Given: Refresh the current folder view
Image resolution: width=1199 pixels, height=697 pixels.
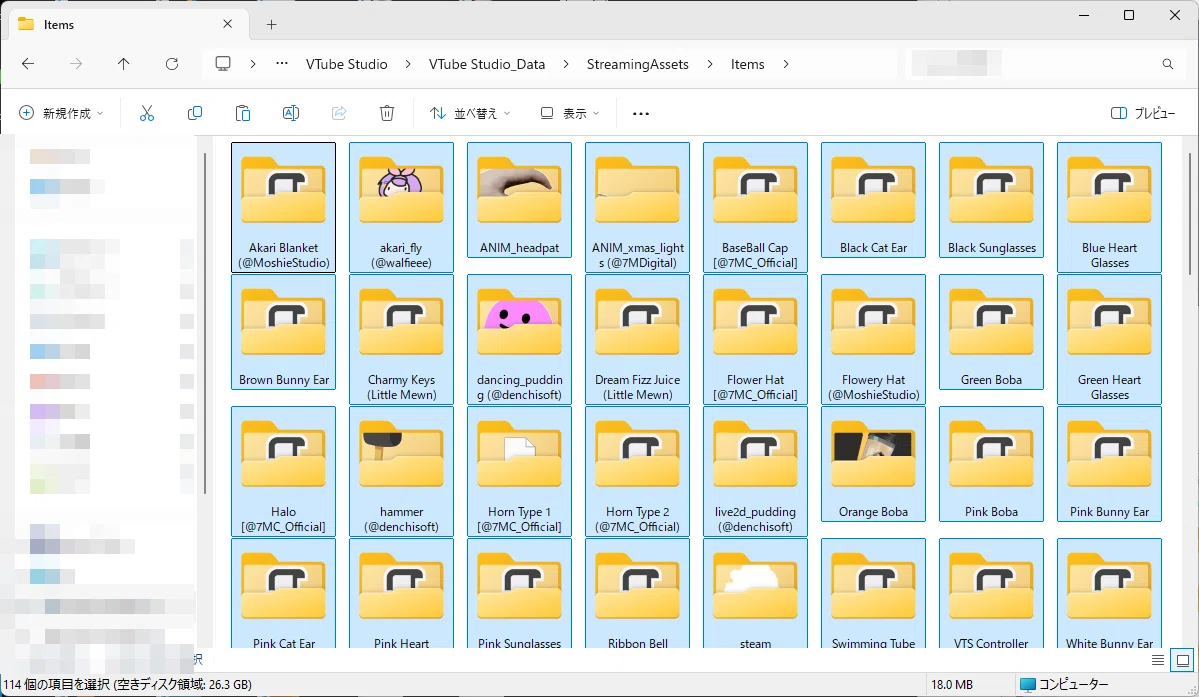Looking at the screenshot, I should click(x=172, y=64).
